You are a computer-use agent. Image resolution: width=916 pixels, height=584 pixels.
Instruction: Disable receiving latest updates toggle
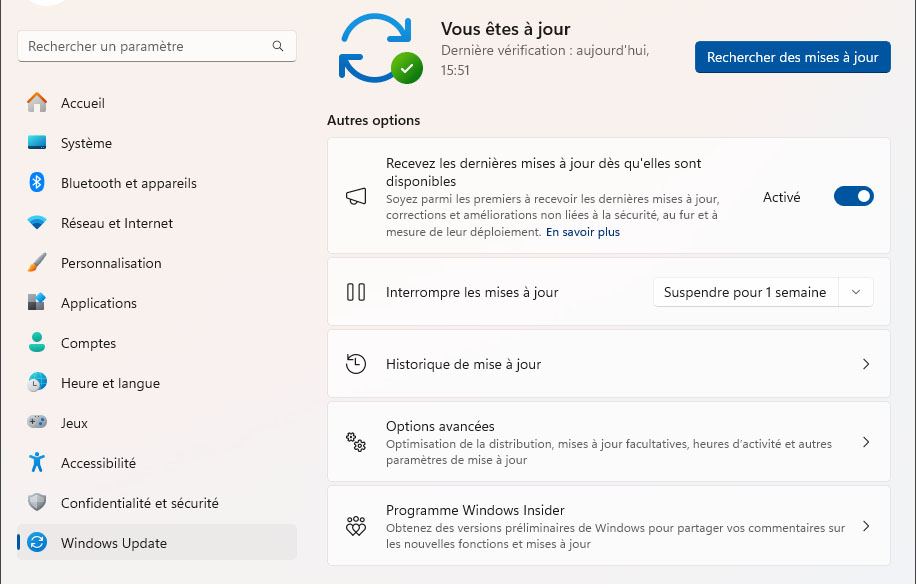[853, 197]
